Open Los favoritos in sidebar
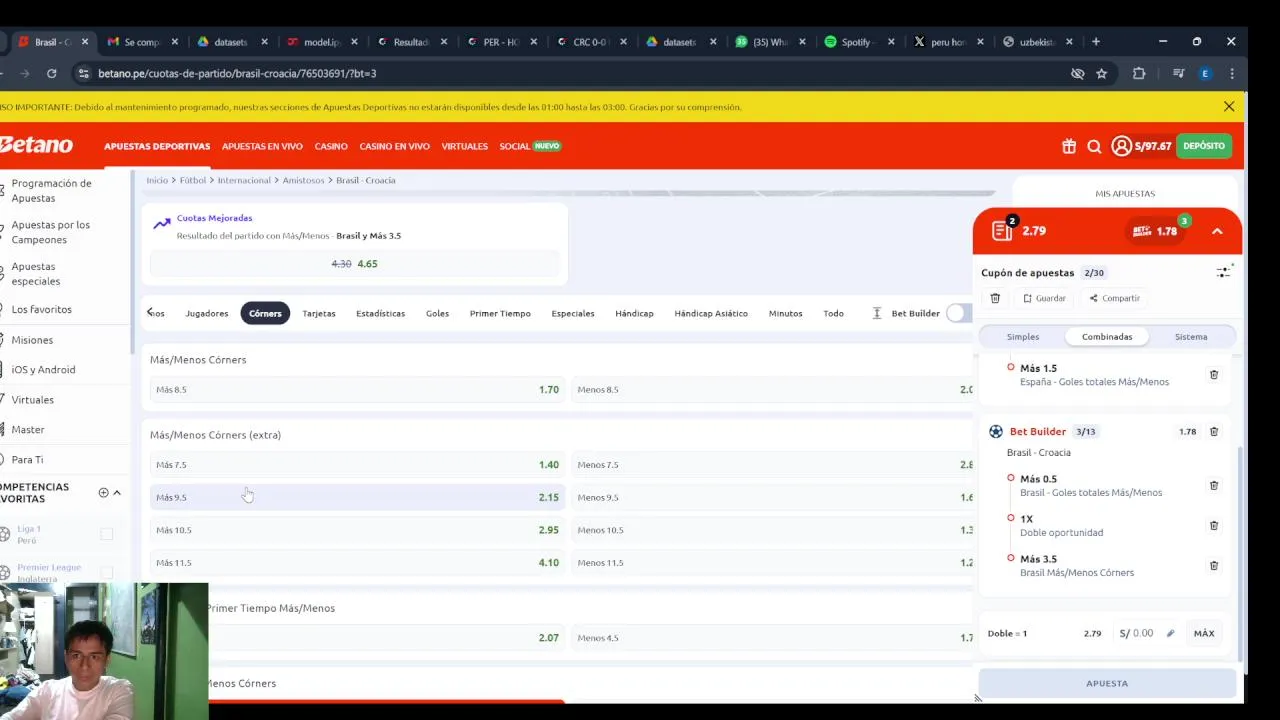Viewport: 1280px width, 720px height. (42, 309)
